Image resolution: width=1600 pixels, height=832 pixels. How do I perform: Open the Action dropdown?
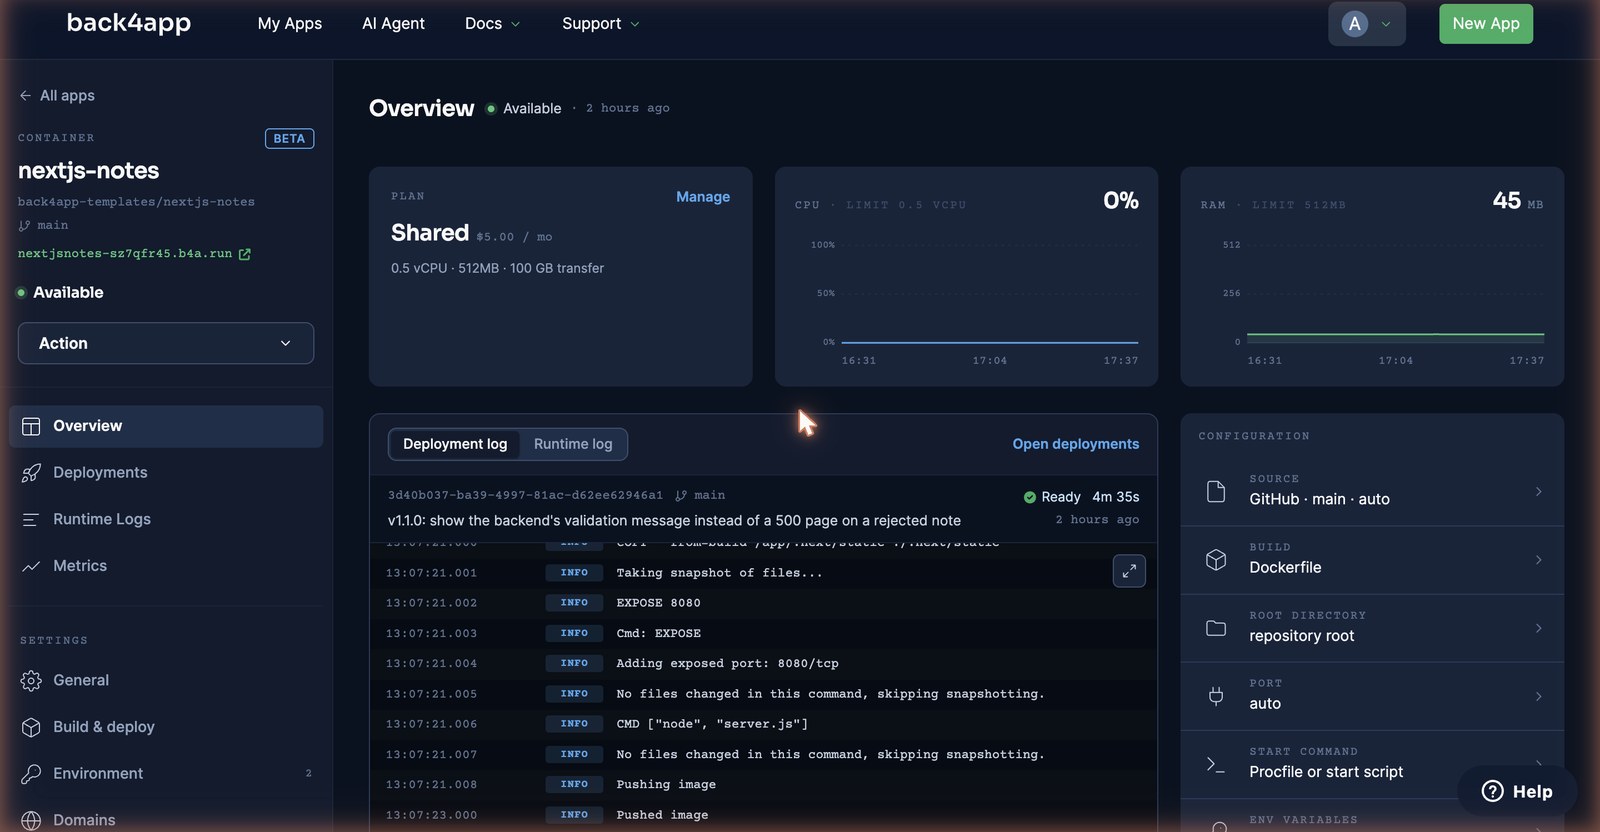tap(166, 343)
